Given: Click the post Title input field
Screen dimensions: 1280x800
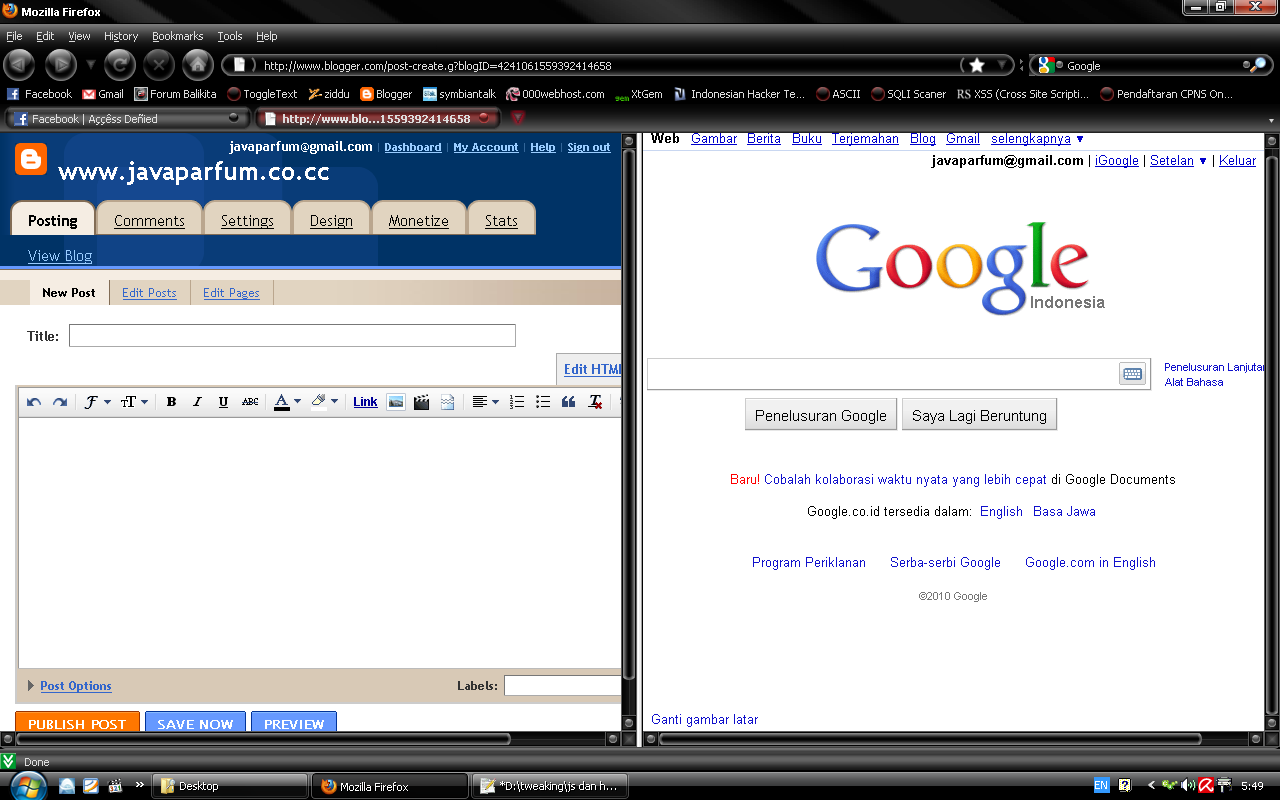Looking at the screenshot, I should [292, 336].
